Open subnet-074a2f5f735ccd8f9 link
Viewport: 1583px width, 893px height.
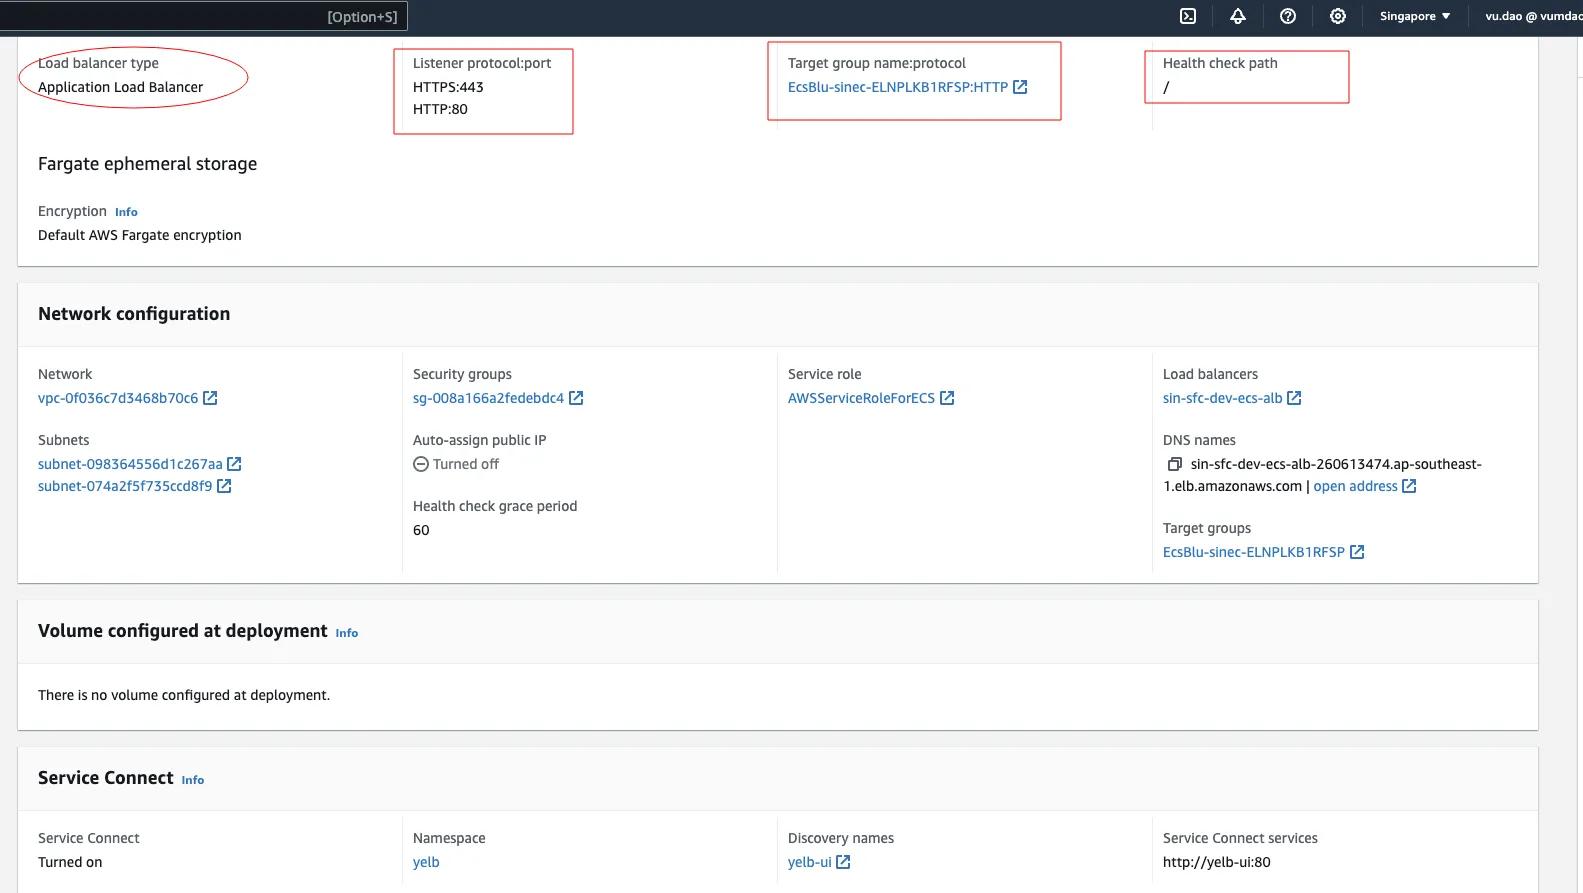125,486
